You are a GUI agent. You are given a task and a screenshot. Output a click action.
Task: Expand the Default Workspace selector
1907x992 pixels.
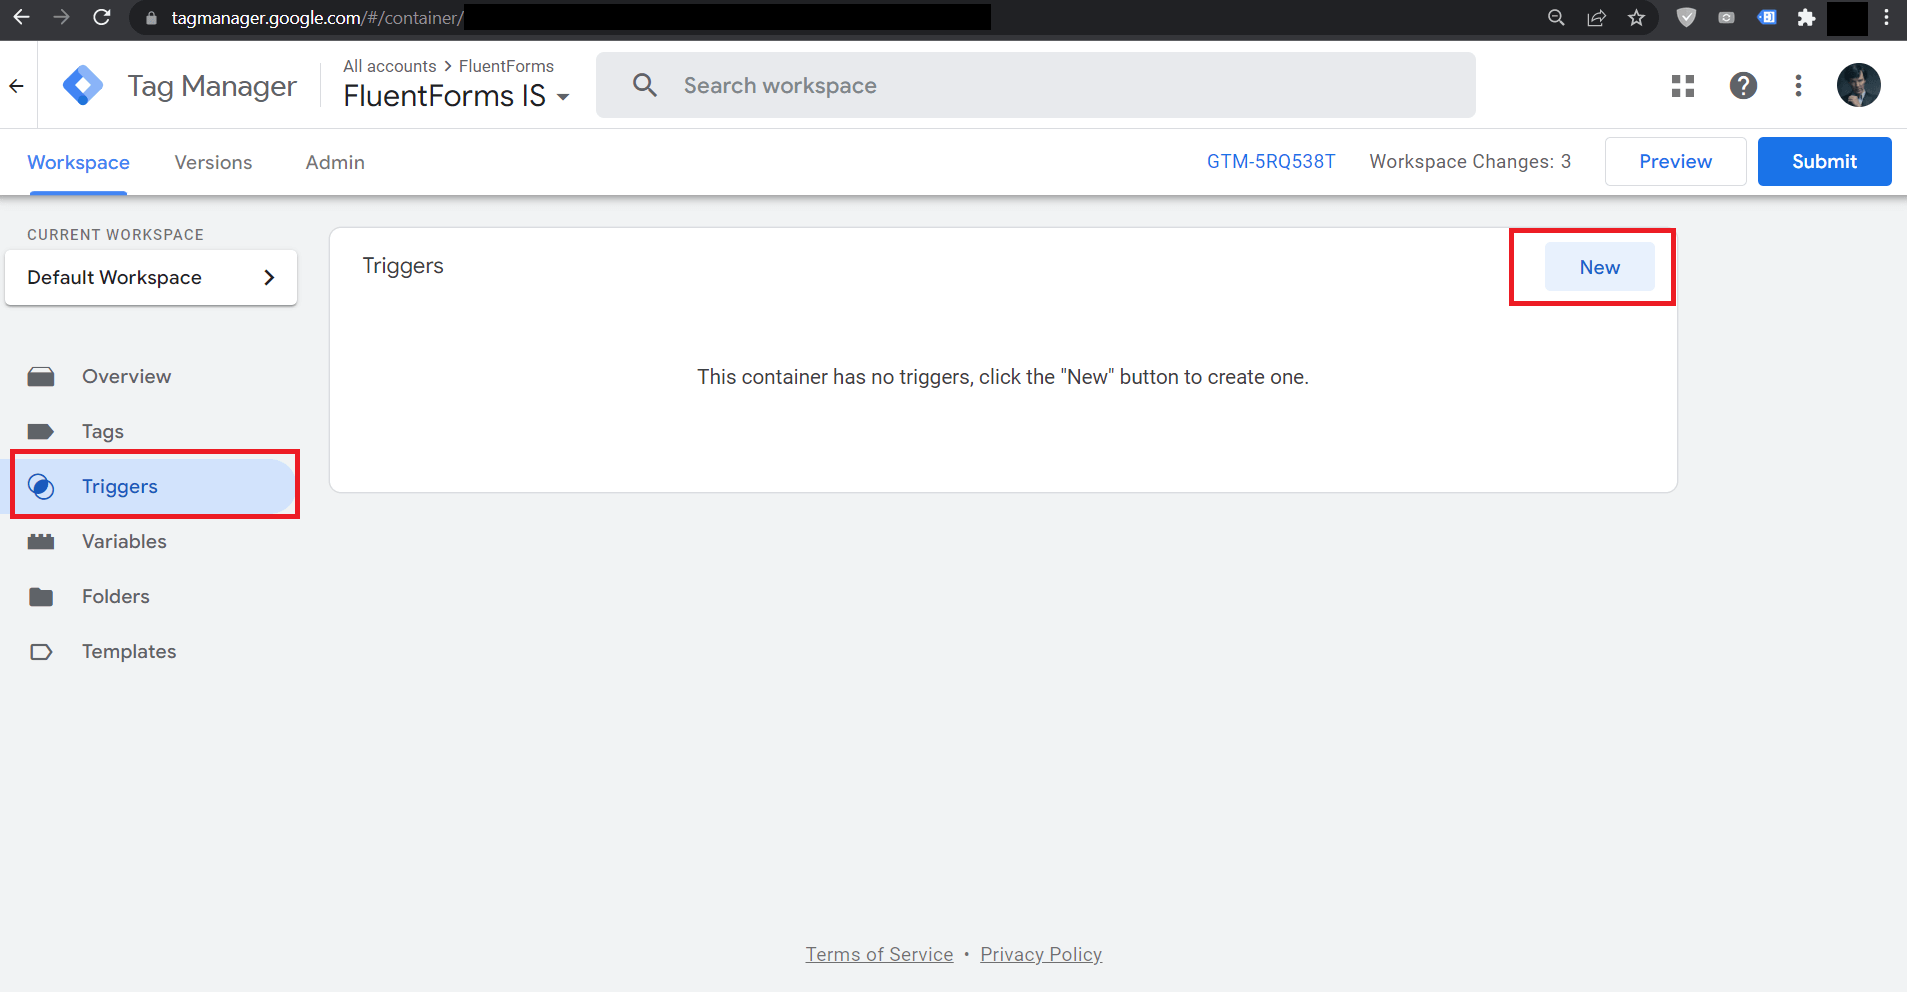151,278
